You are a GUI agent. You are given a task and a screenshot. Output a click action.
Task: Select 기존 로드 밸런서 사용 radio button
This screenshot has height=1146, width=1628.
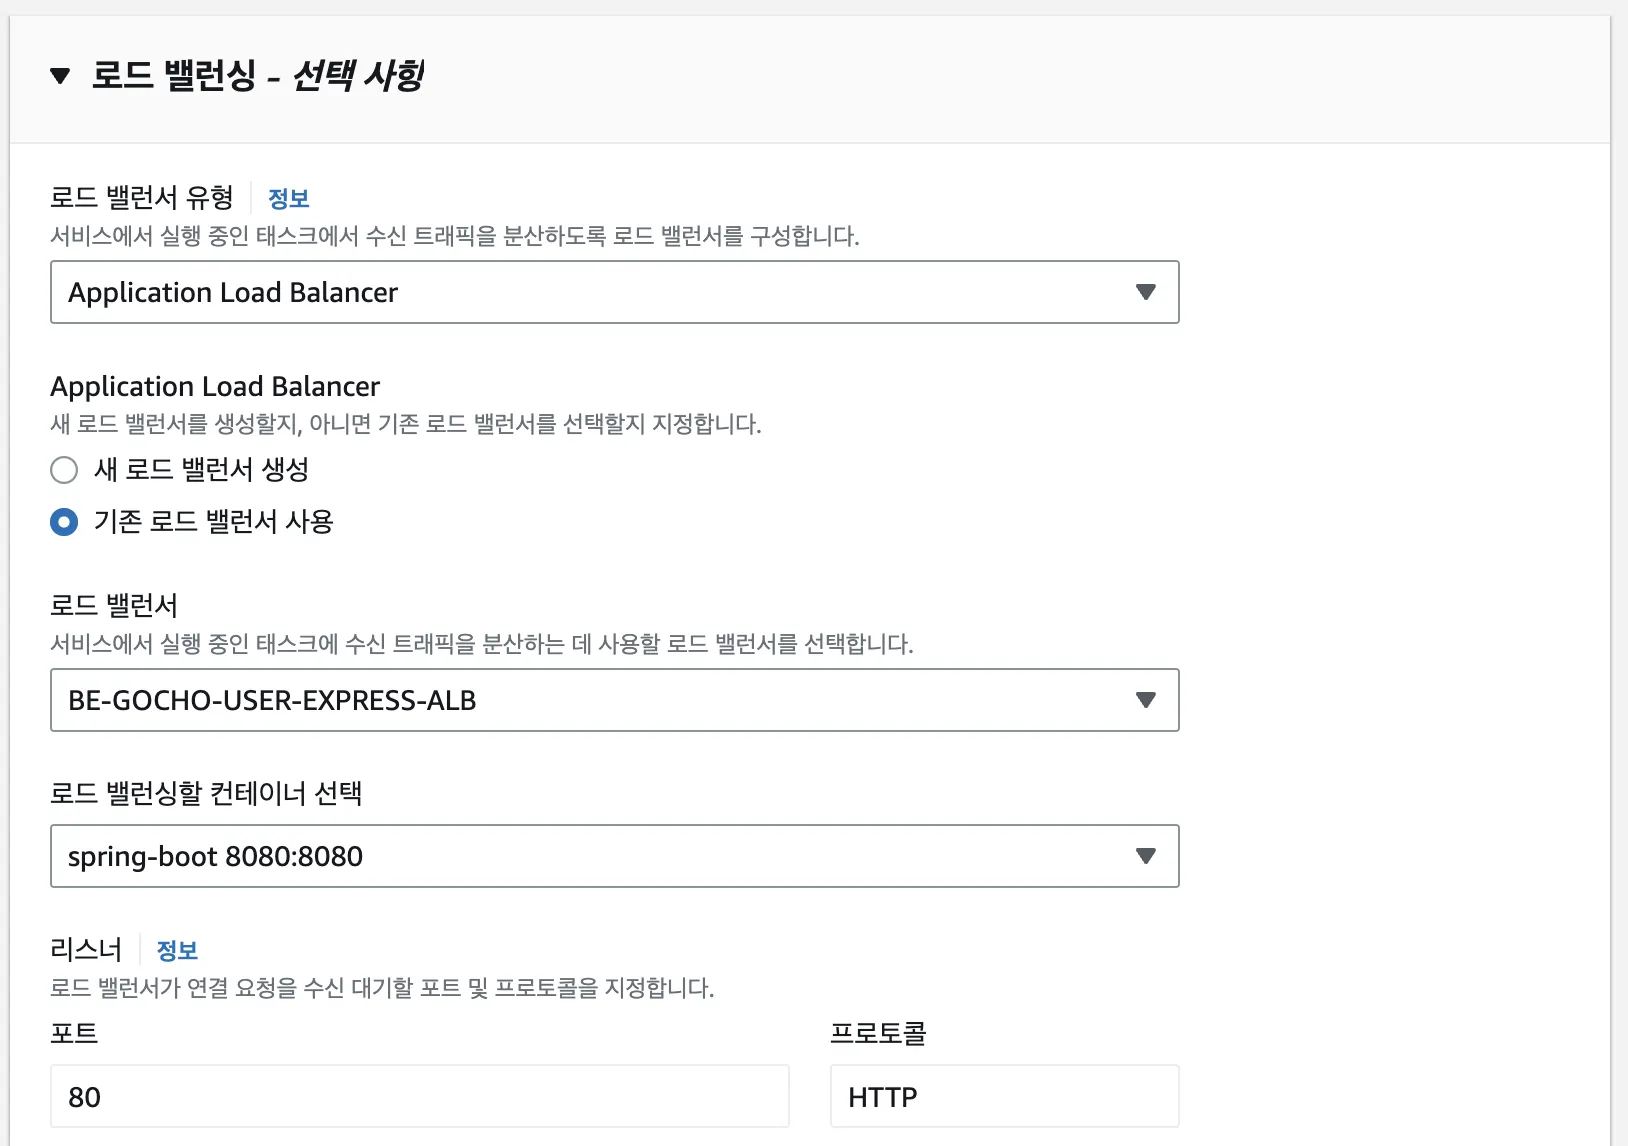(x=64, y=522)
